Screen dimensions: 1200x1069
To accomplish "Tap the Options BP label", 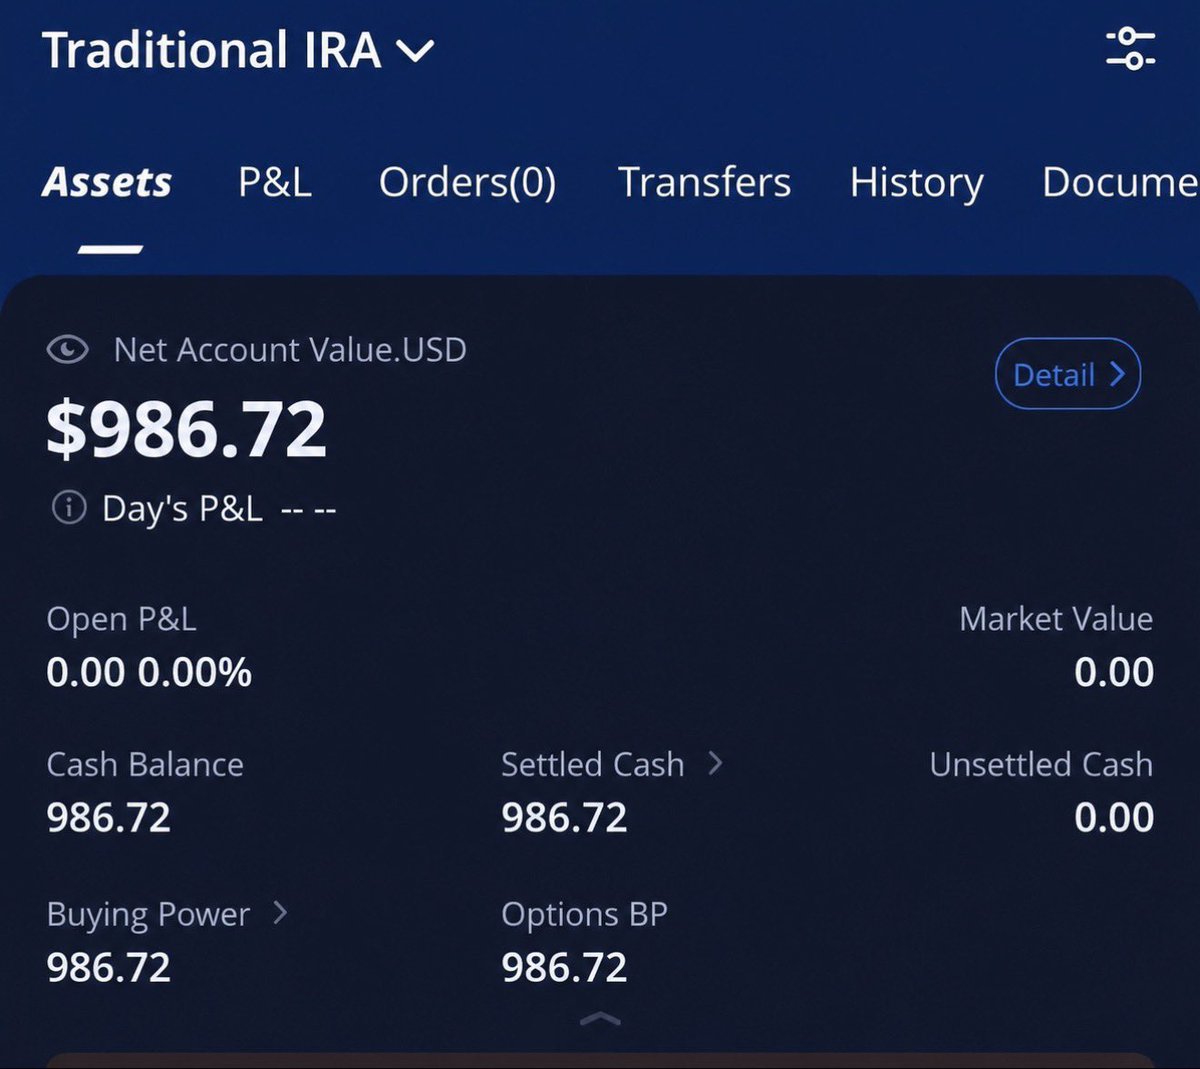I will coord(584,915).
